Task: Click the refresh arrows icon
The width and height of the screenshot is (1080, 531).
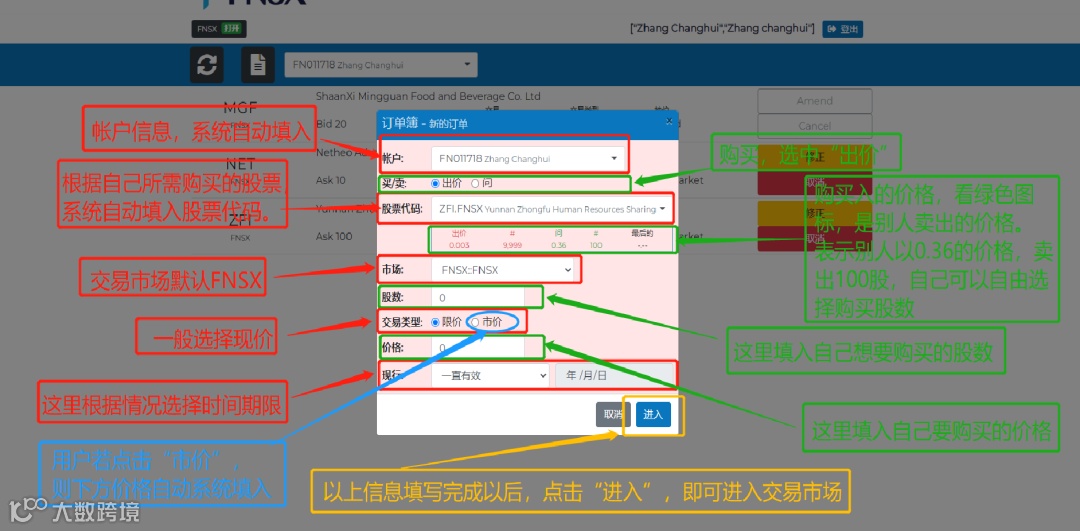Action: pyautogui.click(x=207, y=65)
